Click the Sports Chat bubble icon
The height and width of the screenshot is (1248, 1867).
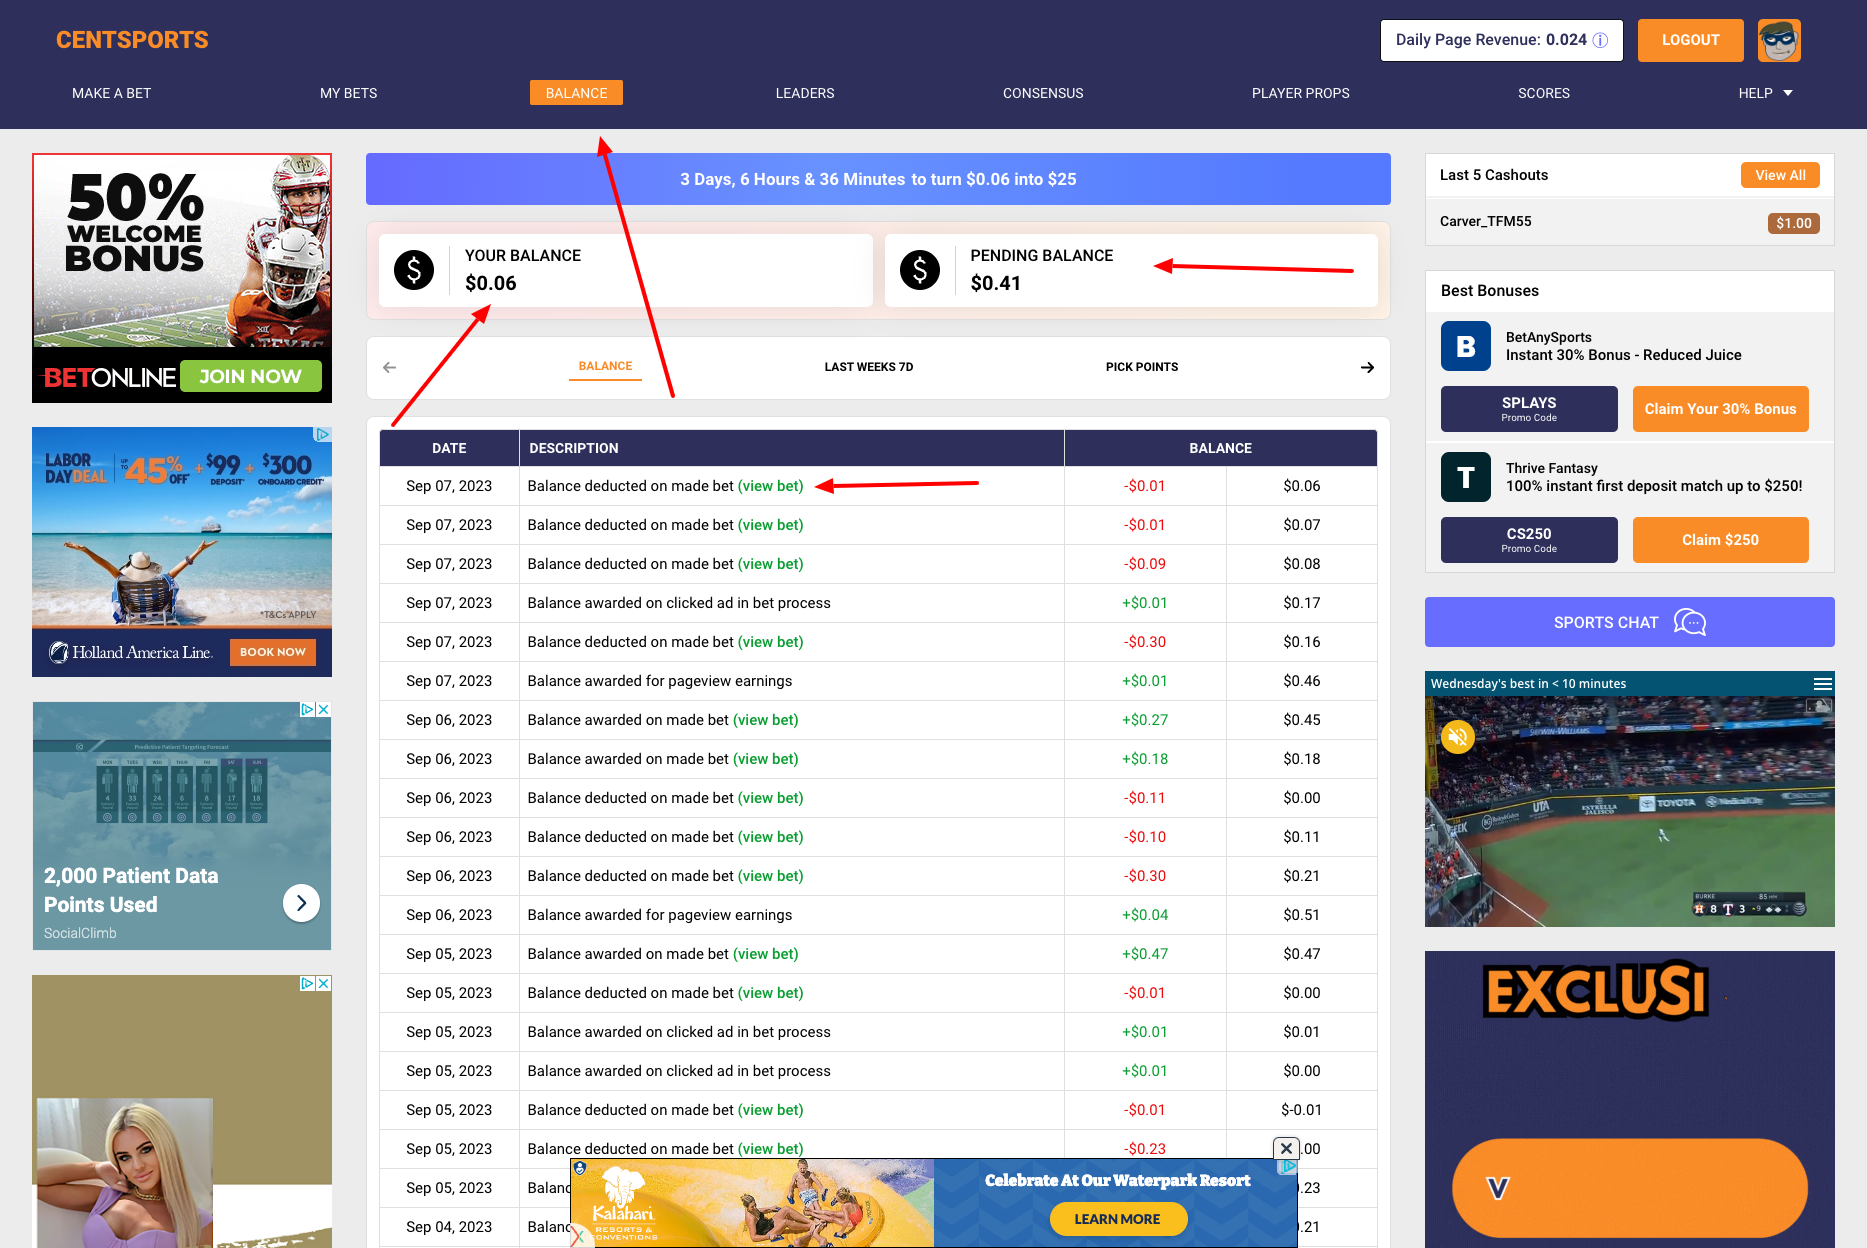[x=1690, y=622]
